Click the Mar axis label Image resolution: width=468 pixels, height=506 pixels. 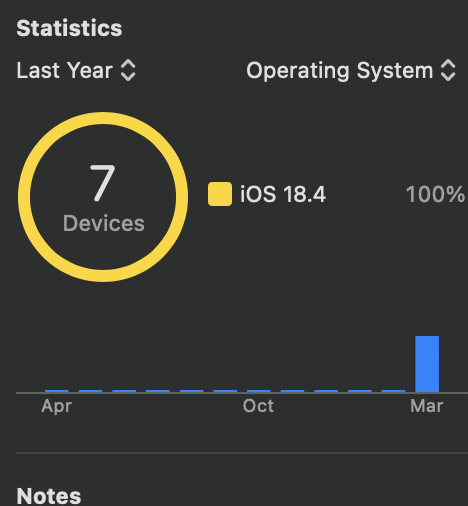427,406
